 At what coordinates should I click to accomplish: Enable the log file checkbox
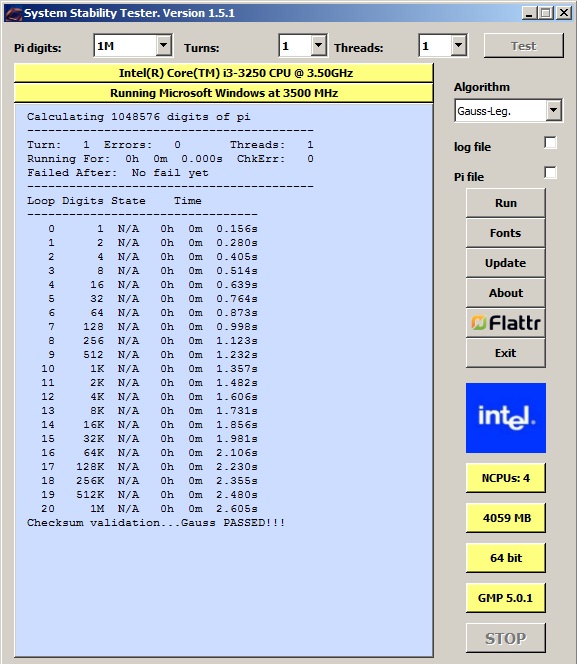550,143
